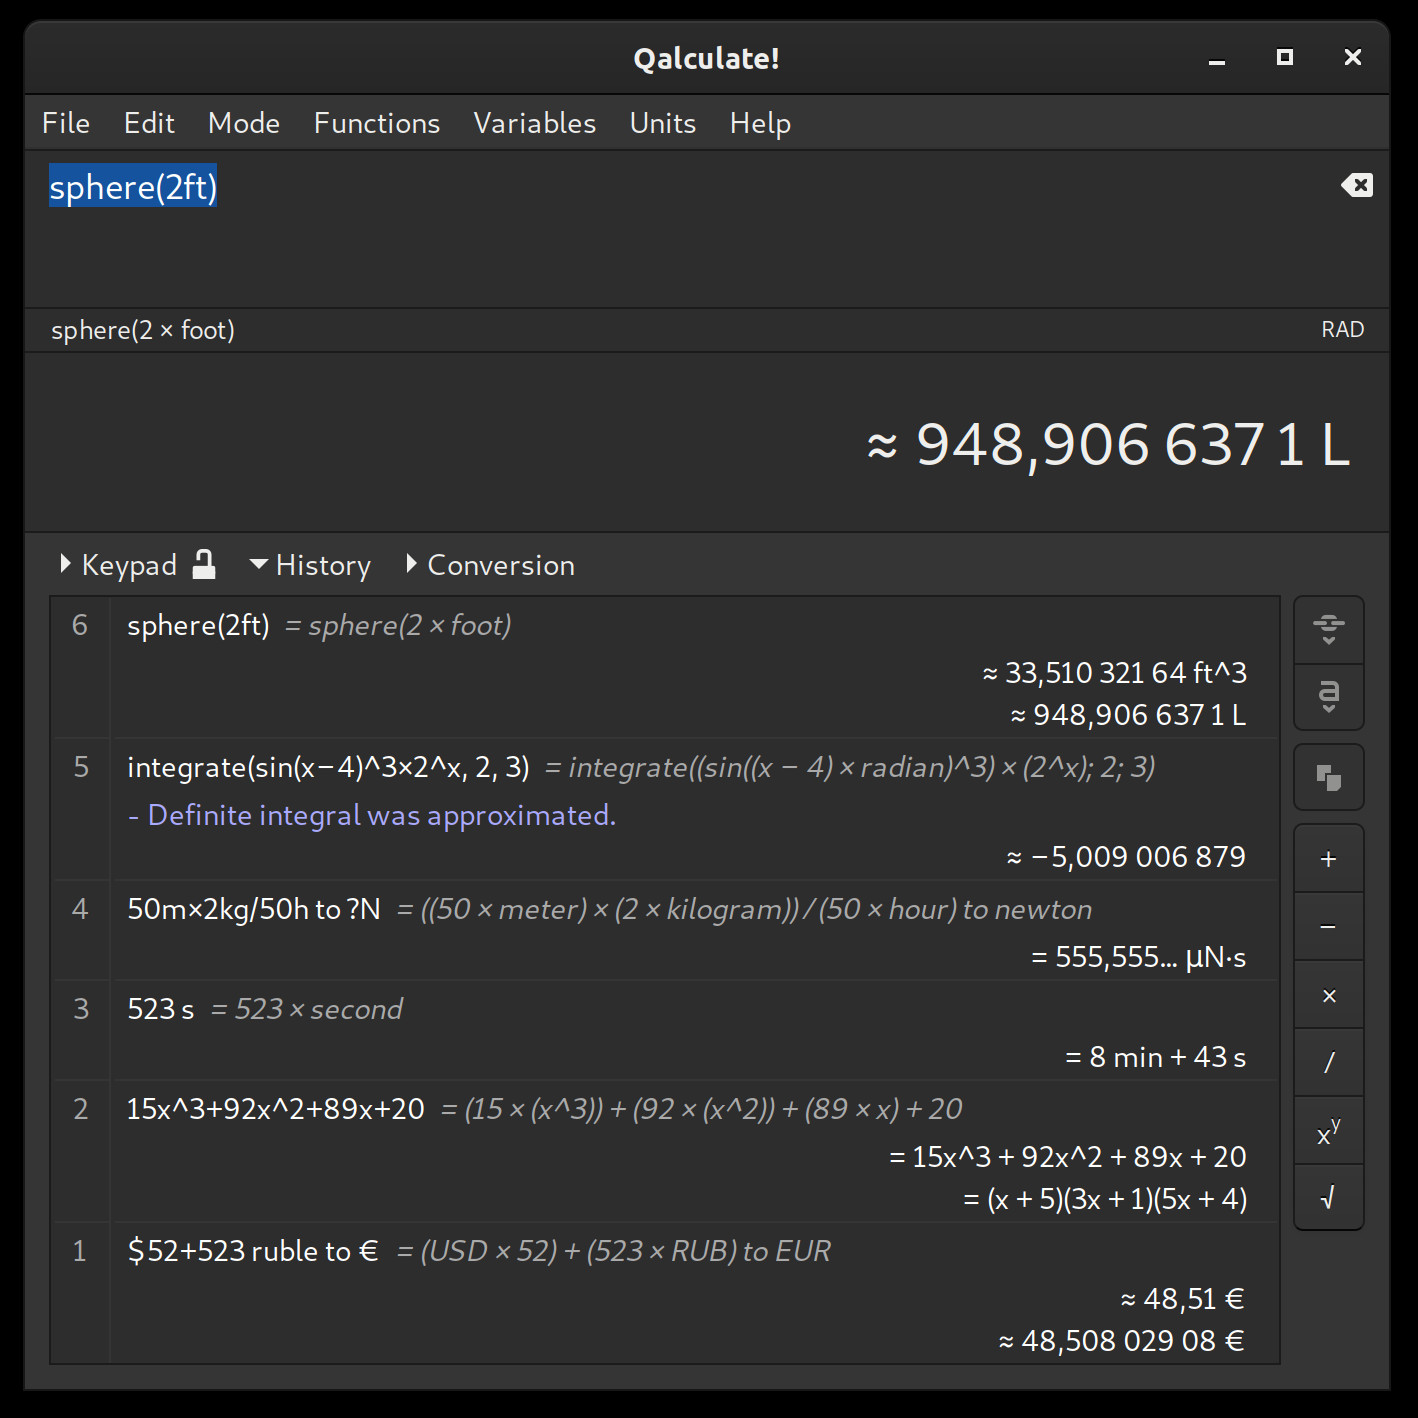Screen dimensions: 1418x1418
Task: Click the RAD angle unit indicator
Action: [1342, 330]
